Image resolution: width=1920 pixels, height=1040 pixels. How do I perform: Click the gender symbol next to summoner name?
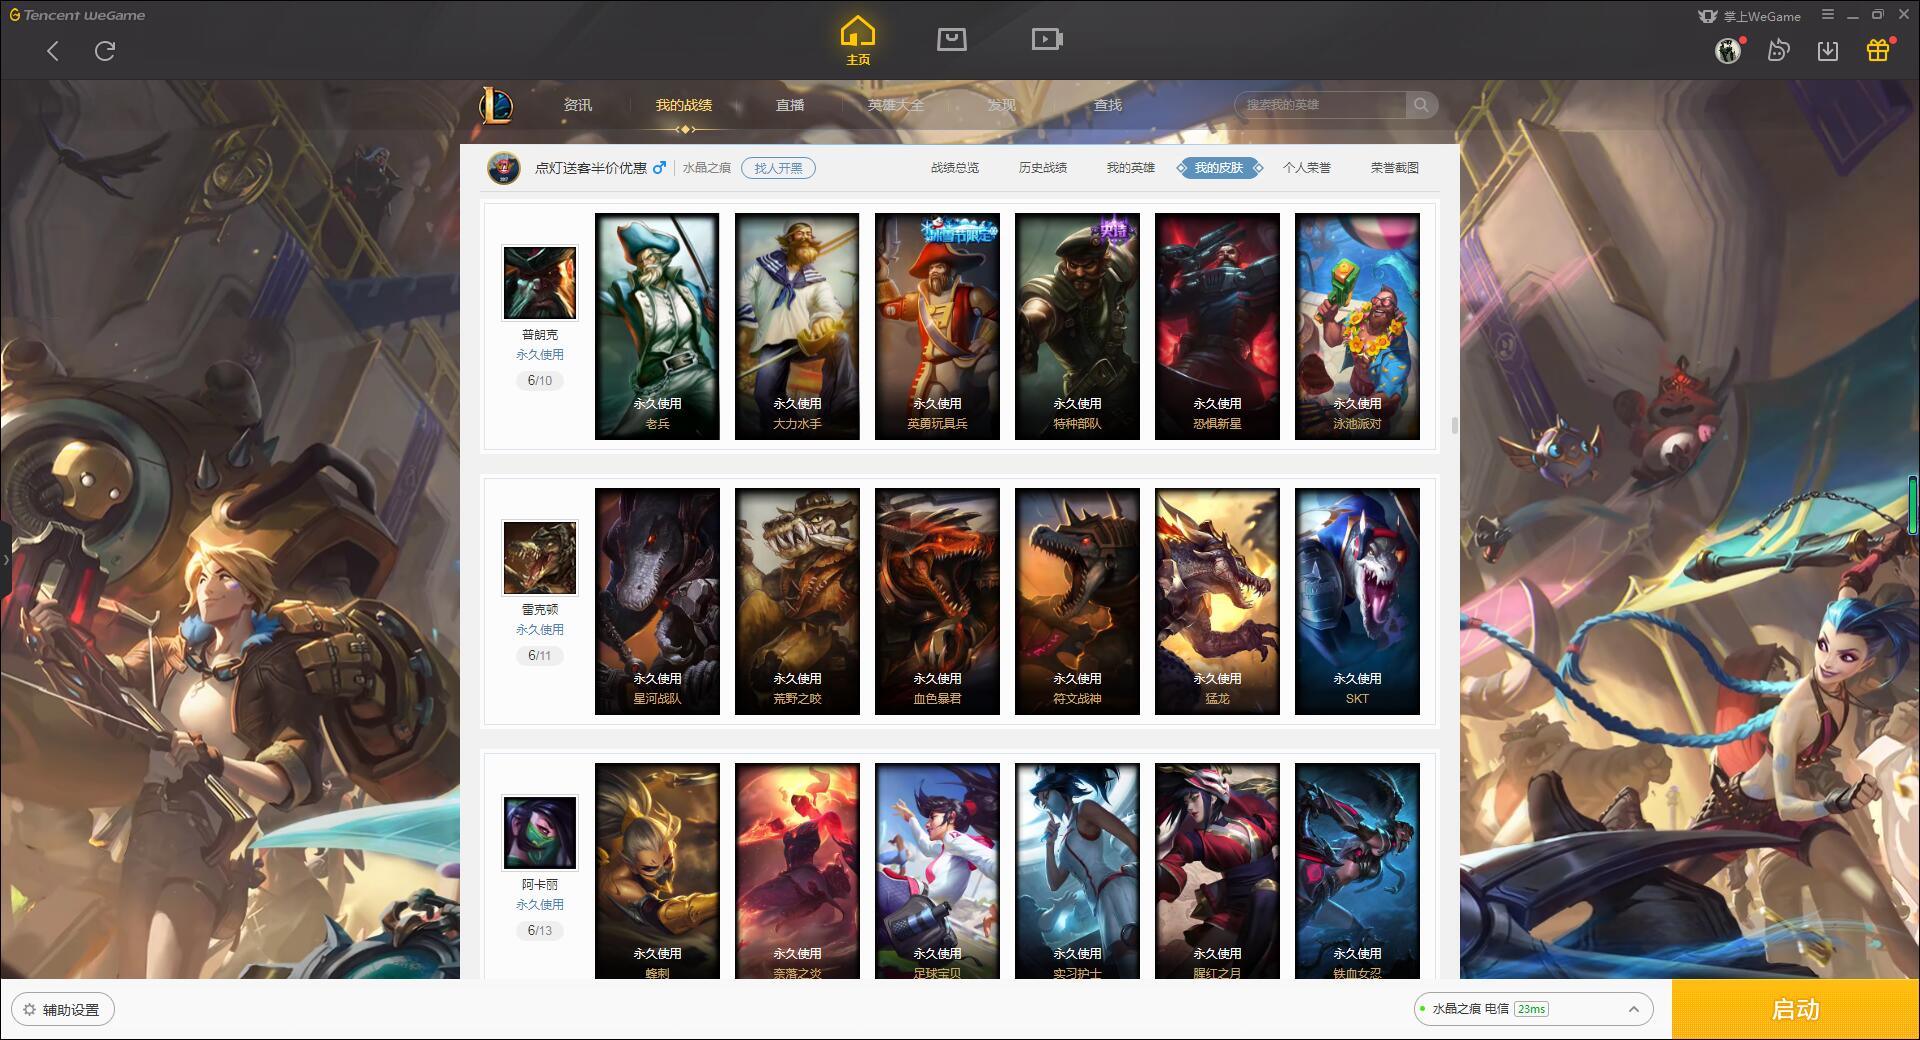(x=659, y=168)
